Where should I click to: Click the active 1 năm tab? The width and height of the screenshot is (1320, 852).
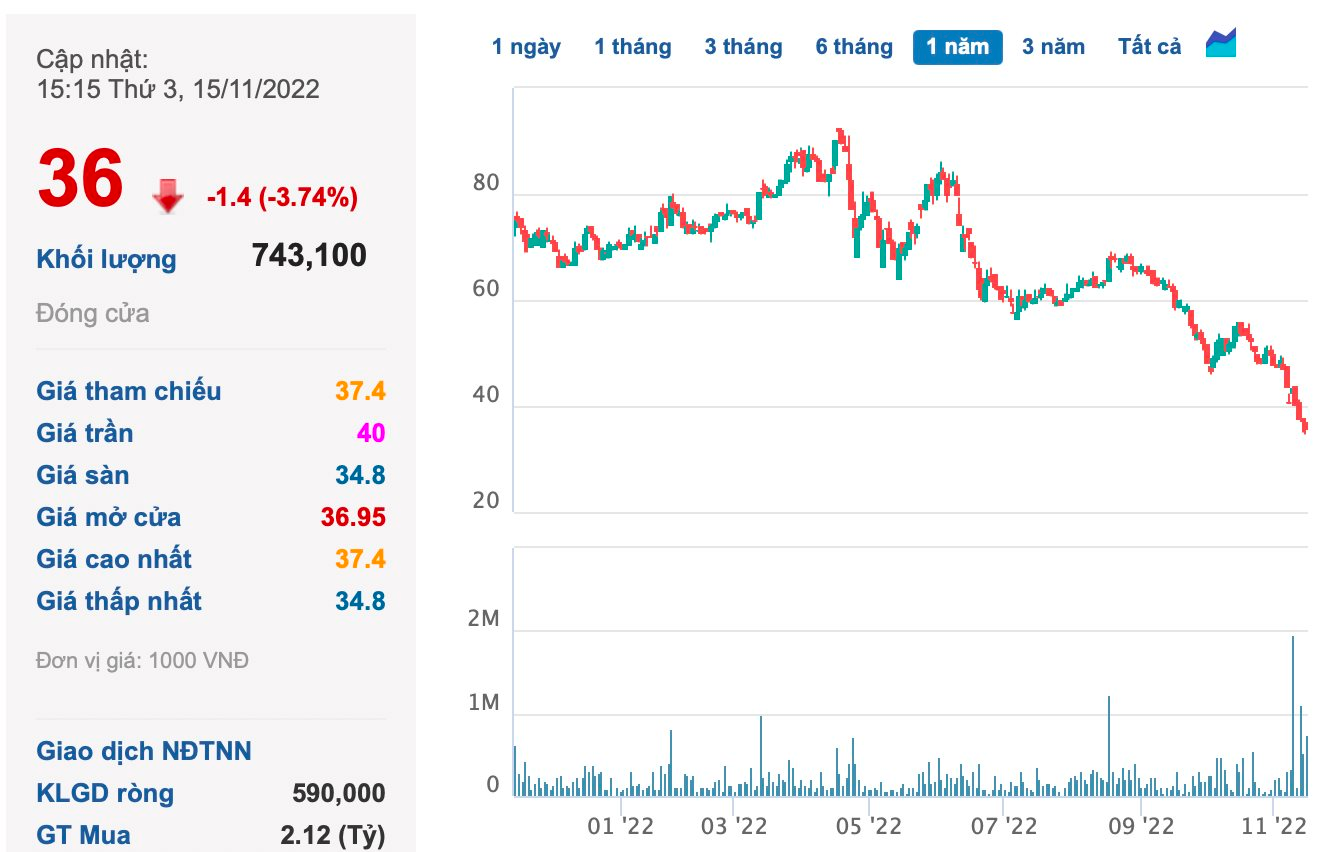click(957, 47)
